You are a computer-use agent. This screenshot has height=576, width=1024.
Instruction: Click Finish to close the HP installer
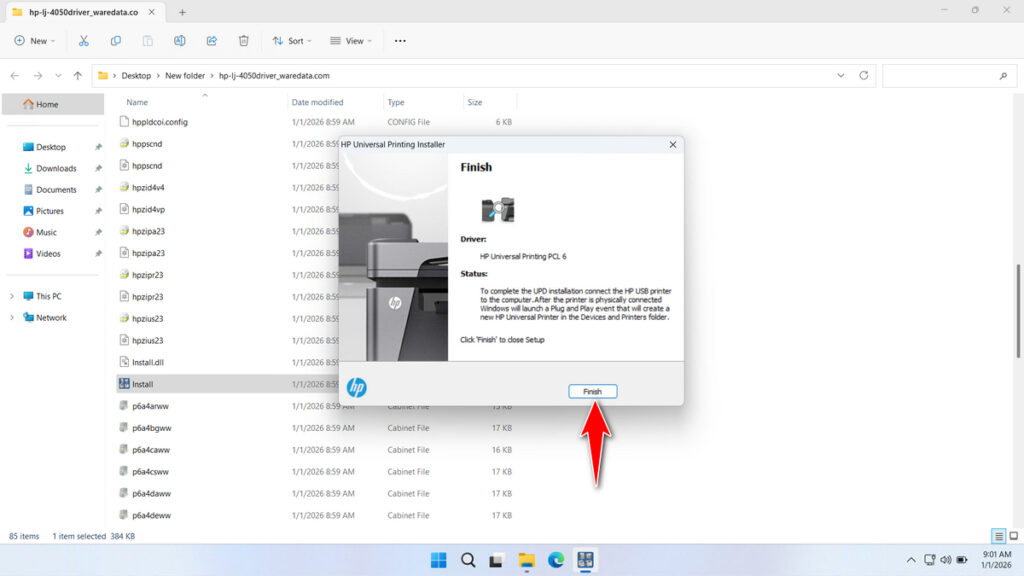(592, 391)
